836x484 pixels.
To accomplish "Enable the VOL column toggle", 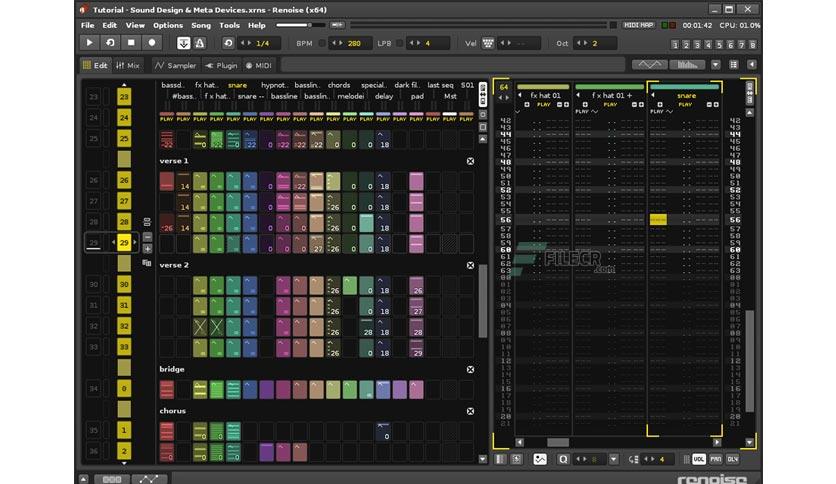I will click(x=698, y=459).
